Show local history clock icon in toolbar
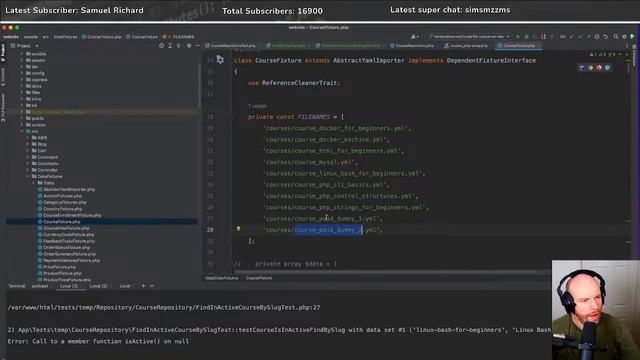The image size is (640, 360). point(597,37)
